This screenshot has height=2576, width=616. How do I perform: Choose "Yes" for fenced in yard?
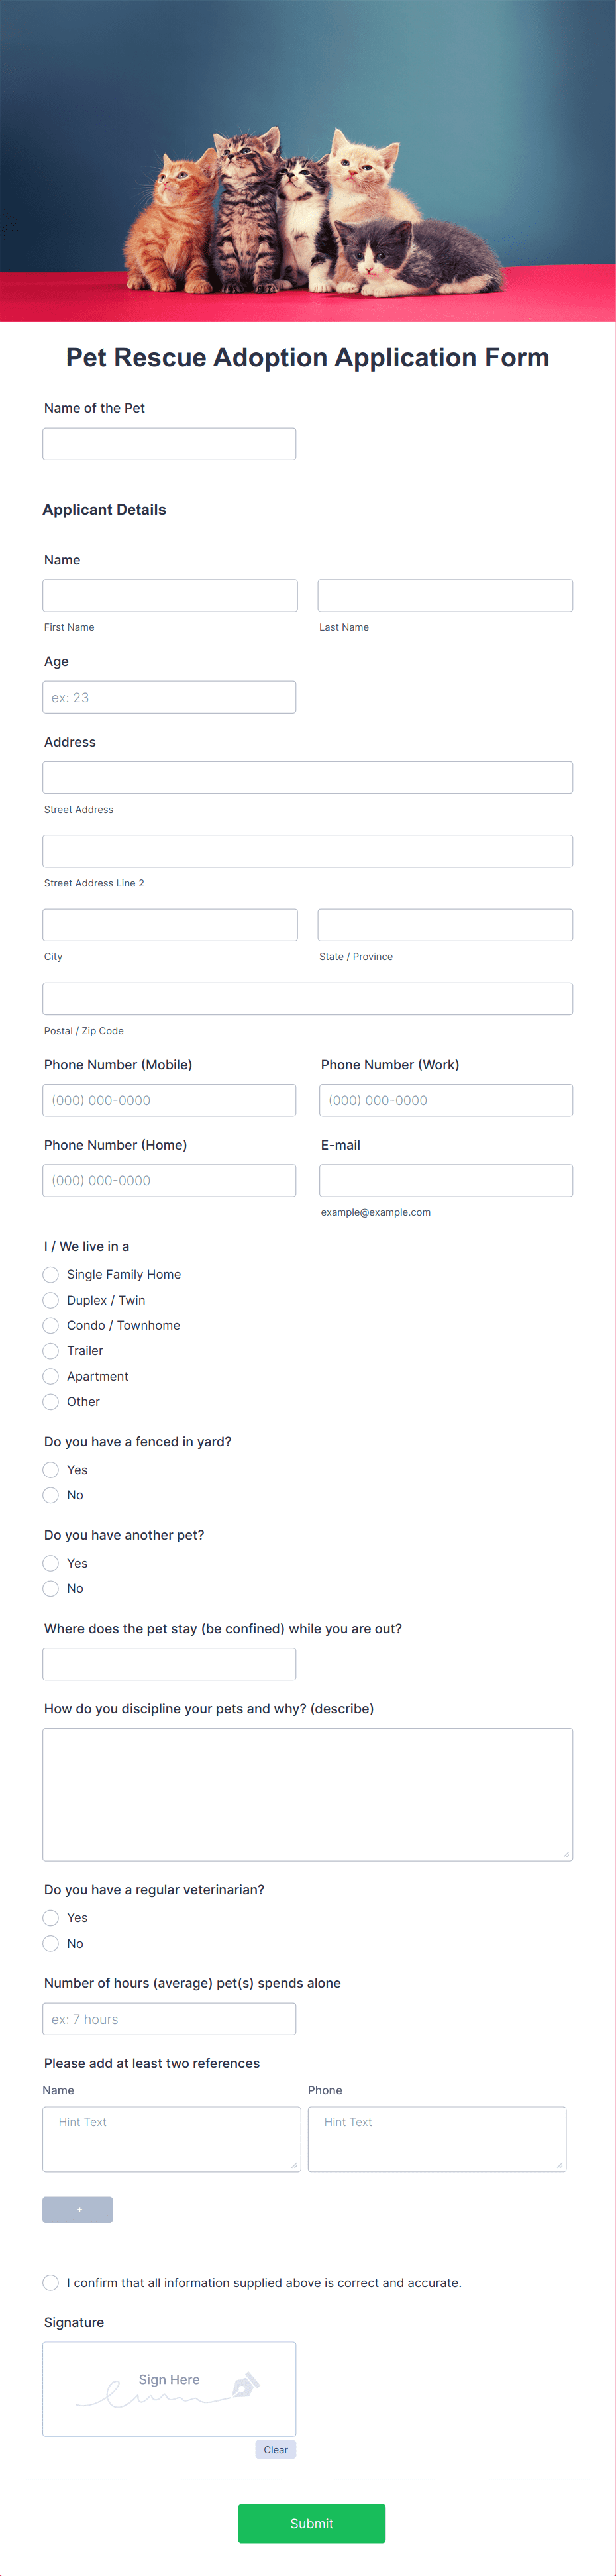(x=50, y=1469)
